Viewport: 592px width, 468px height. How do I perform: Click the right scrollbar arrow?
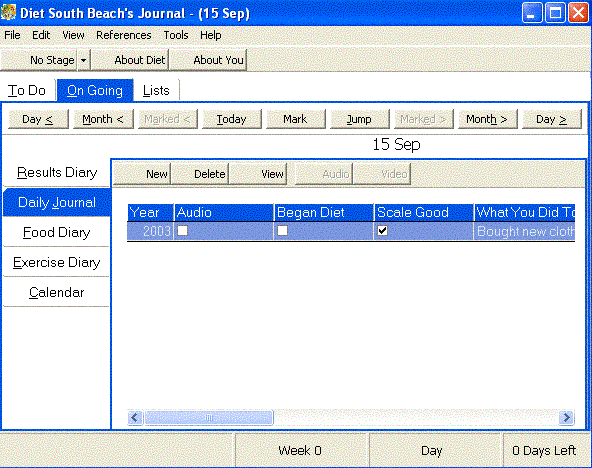coord(567,417)
